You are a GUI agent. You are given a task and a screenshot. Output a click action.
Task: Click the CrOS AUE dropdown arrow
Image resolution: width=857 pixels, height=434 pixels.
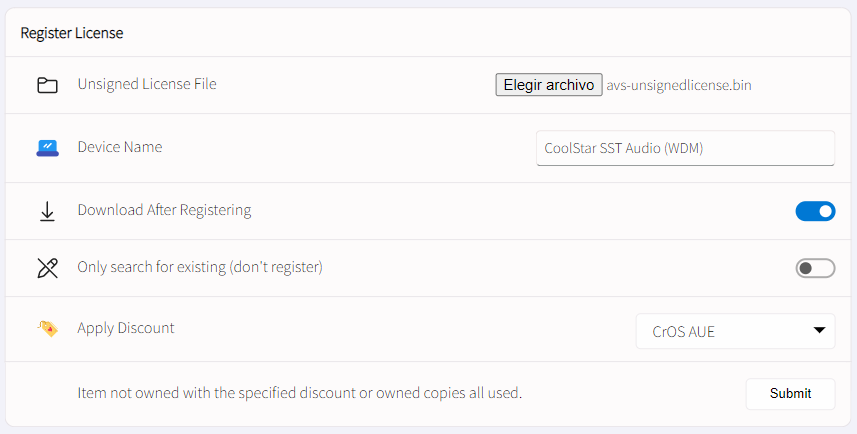point(819,330)
